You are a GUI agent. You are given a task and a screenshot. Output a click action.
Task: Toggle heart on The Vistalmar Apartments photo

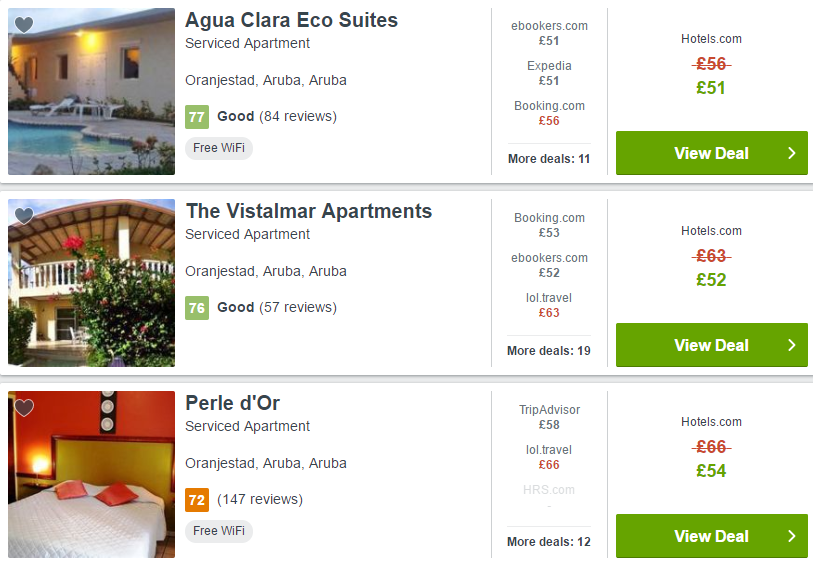[24, 216]
